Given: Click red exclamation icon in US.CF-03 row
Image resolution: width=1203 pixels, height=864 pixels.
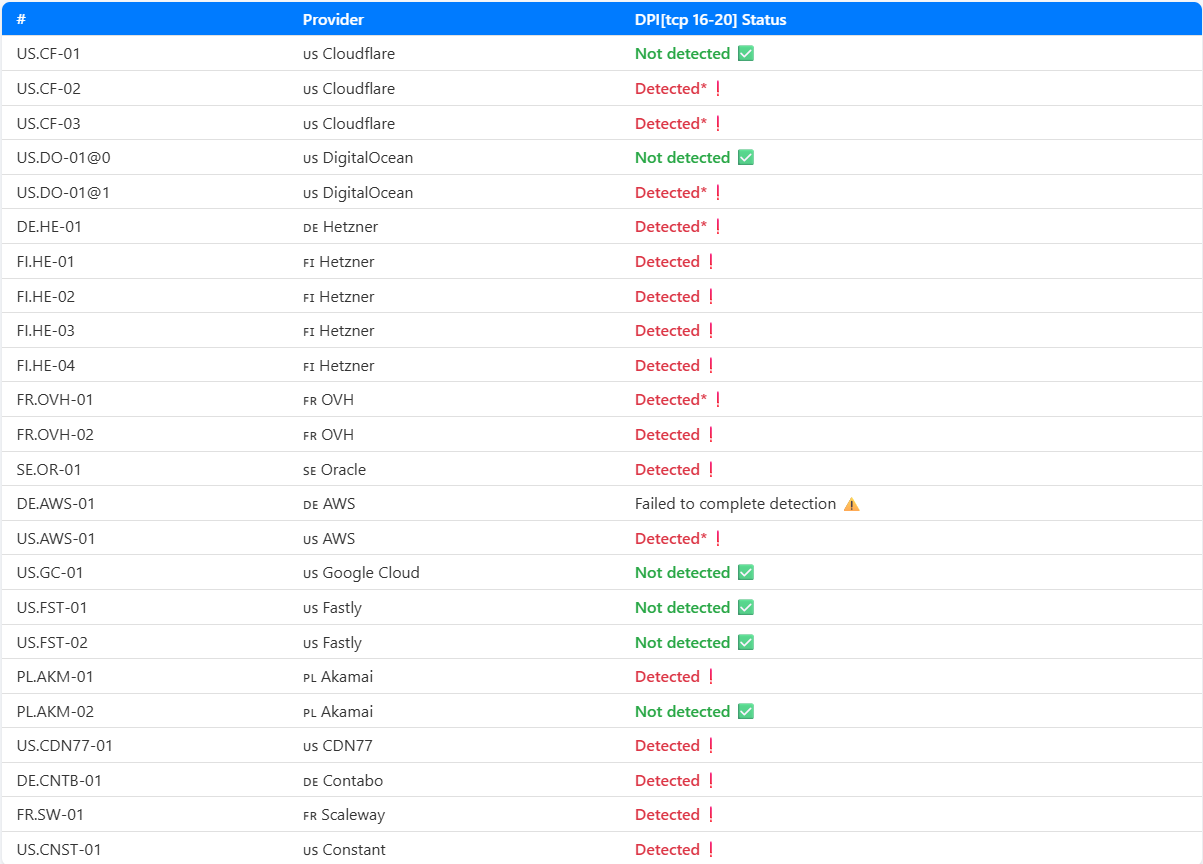Looking at the screenshot, I should [x=718, y=124].
